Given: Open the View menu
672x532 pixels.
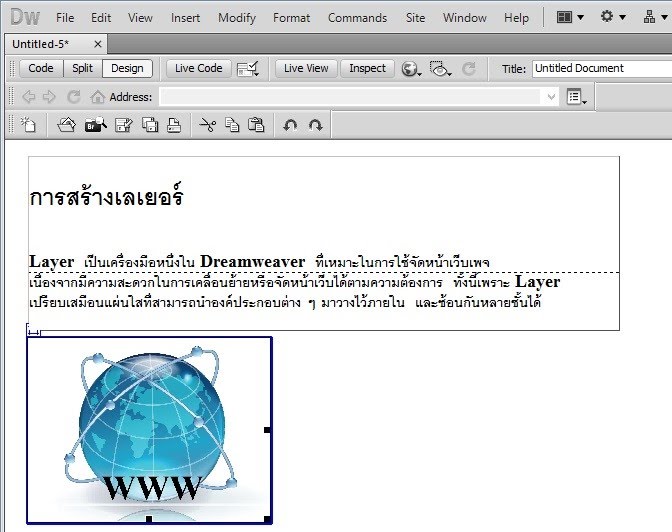Looking at the screenshot, I should (140, 18).
